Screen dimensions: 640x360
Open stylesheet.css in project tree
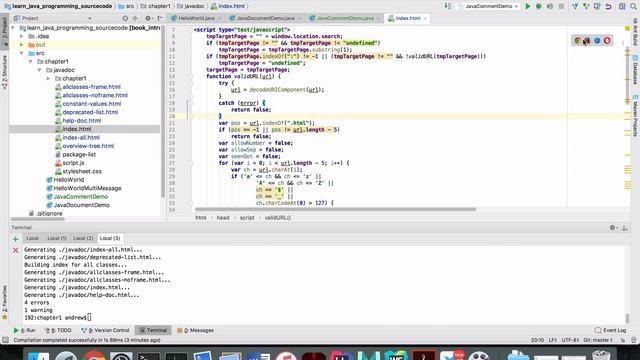tap(82, 171)
